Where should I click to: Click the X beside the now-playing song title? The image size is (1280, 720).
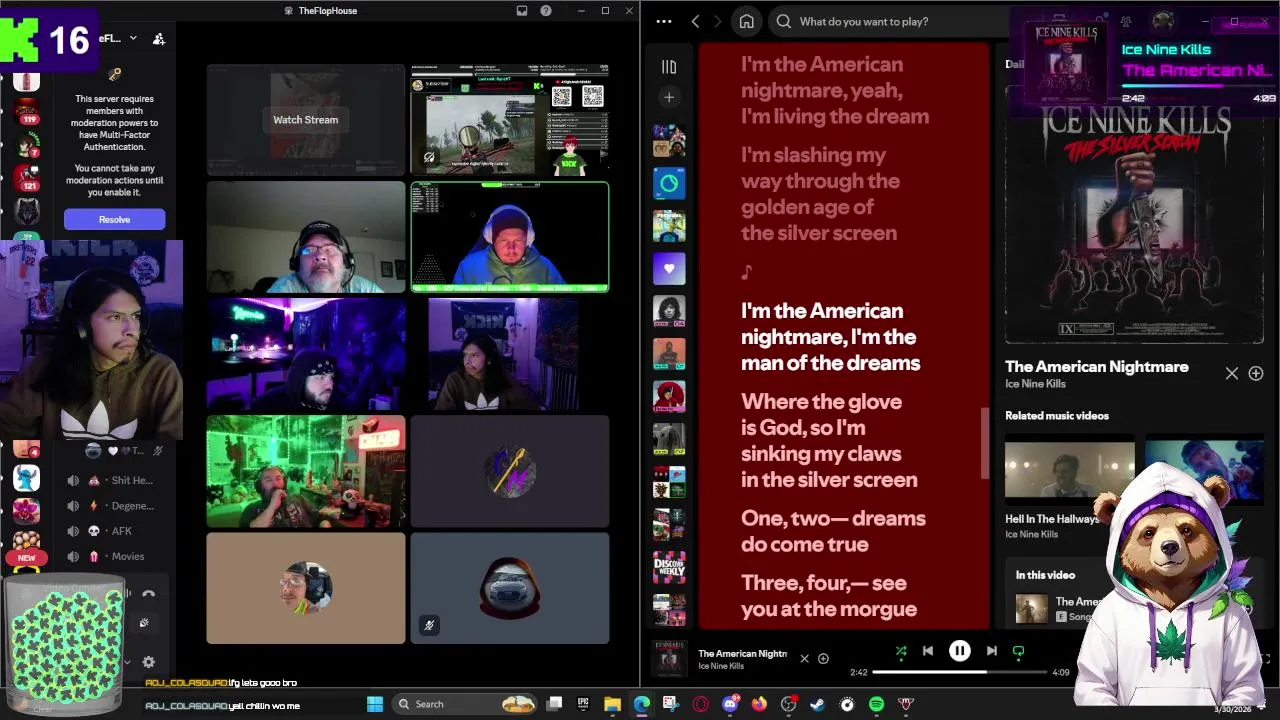[x=804, y=658]
